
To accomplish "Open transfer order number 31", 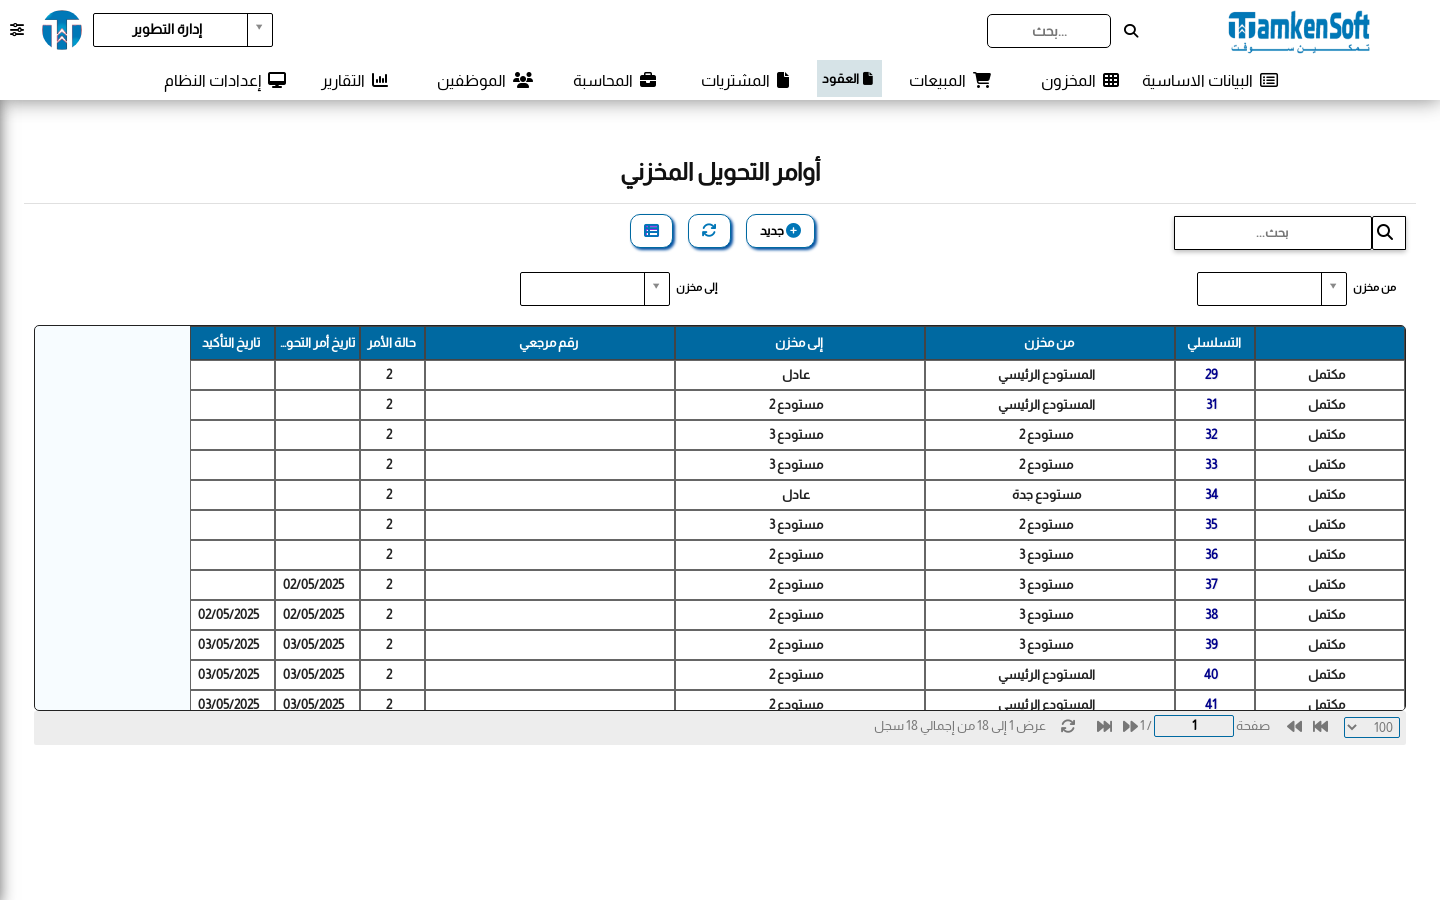I will (x=1211, y=404).
